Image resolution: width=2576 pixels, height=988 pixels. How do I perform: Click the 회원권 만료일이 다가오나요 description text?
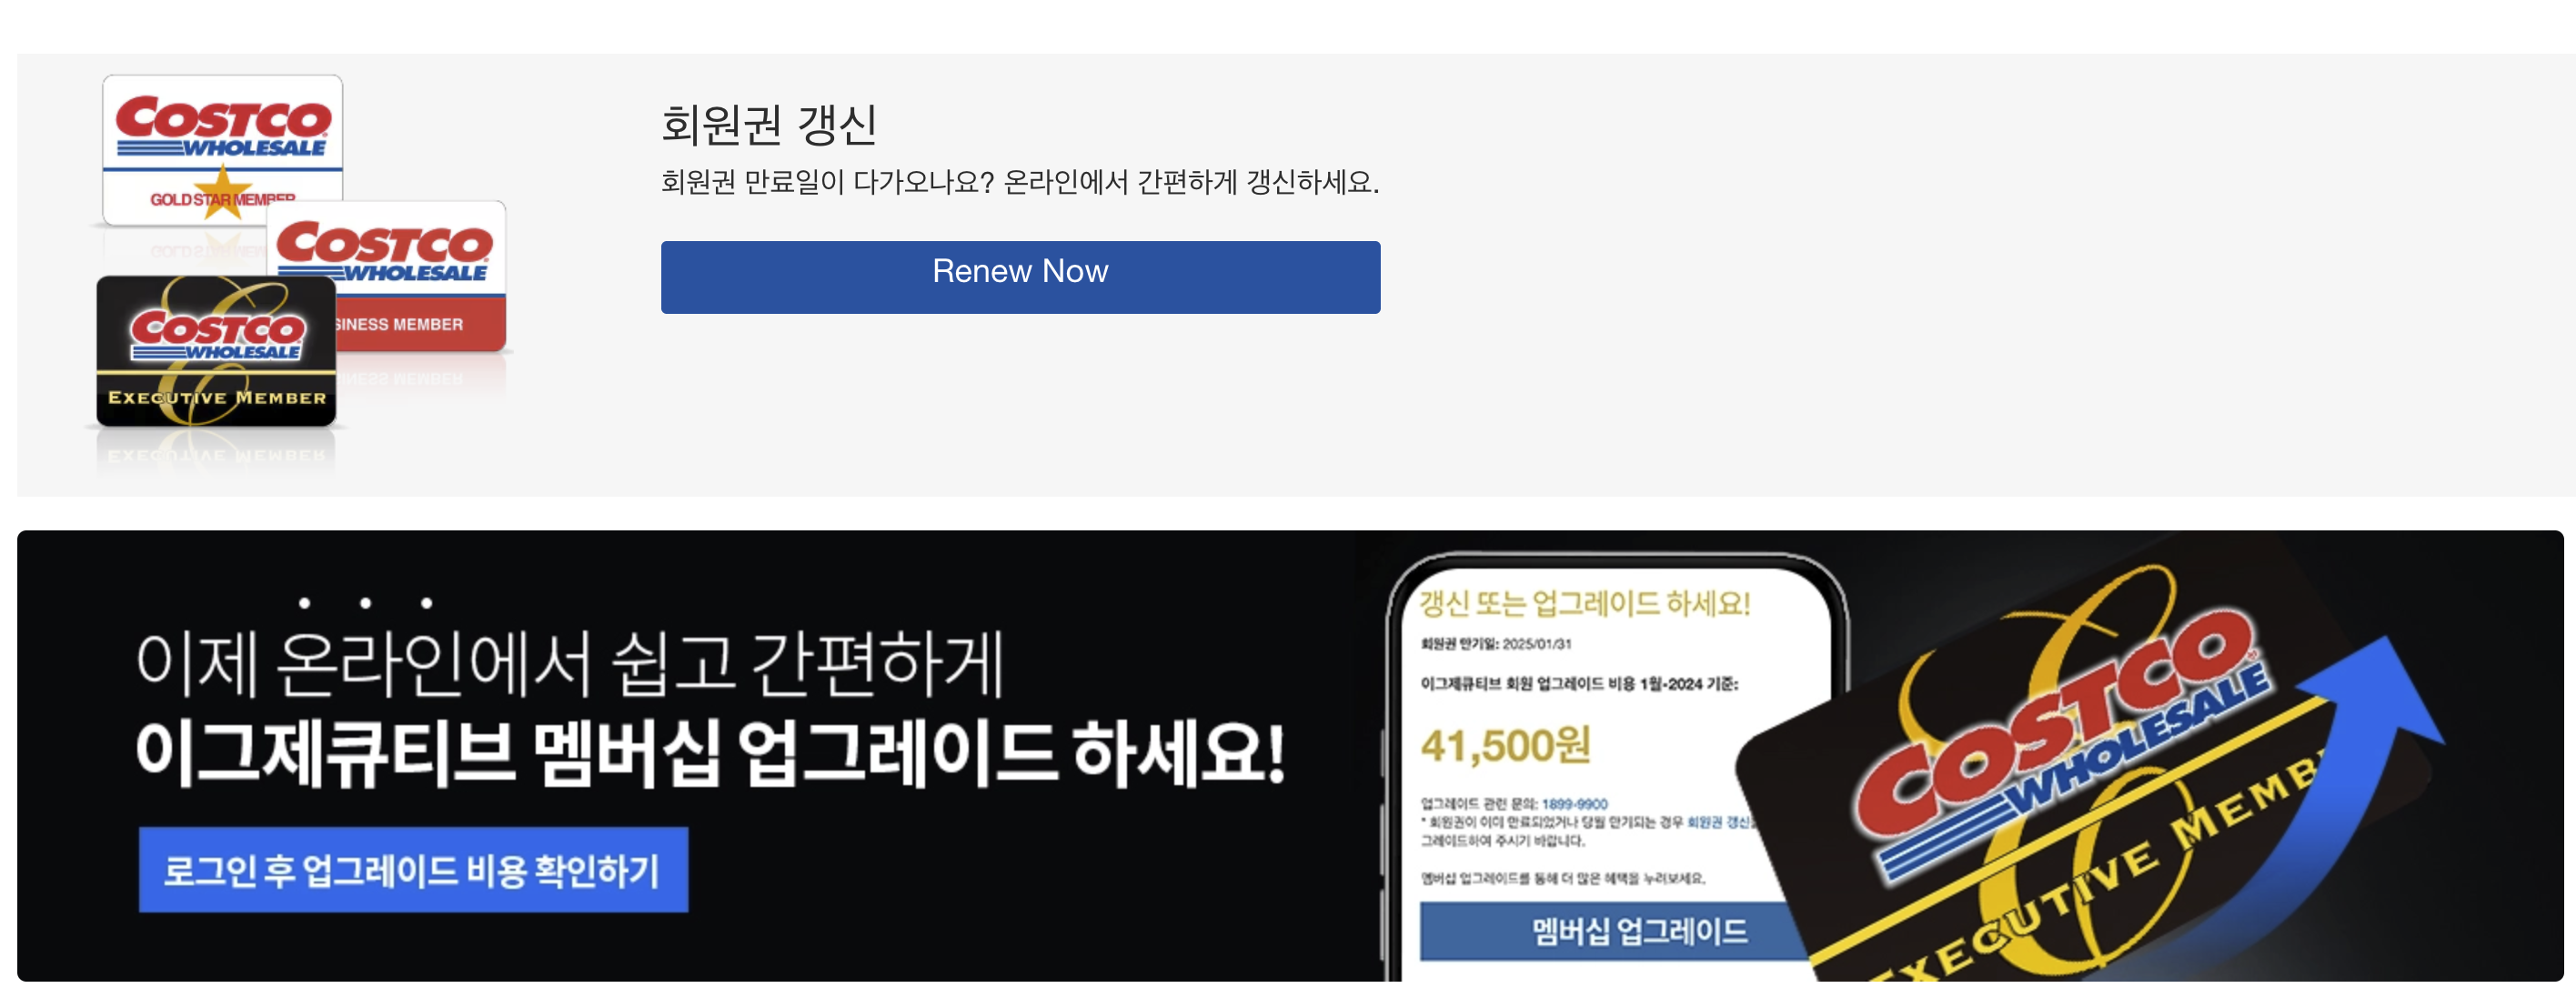pyautogui.click(x=1020, y=182)
